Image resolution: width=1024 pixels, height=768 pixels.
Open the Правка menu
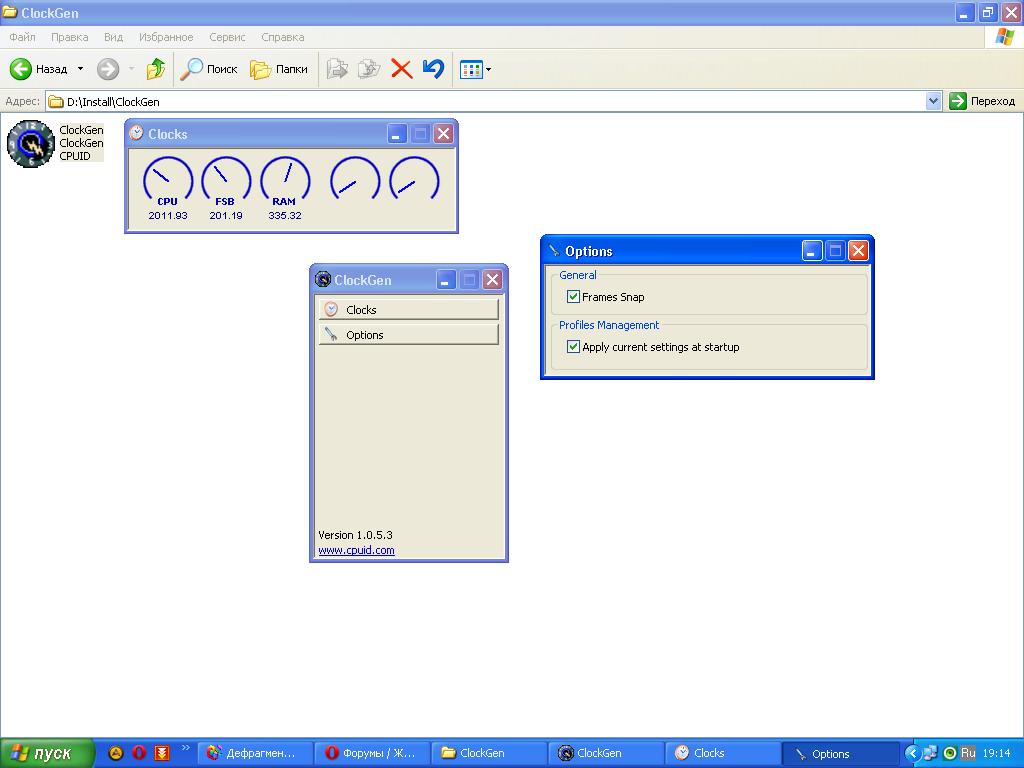pos(69,37)
